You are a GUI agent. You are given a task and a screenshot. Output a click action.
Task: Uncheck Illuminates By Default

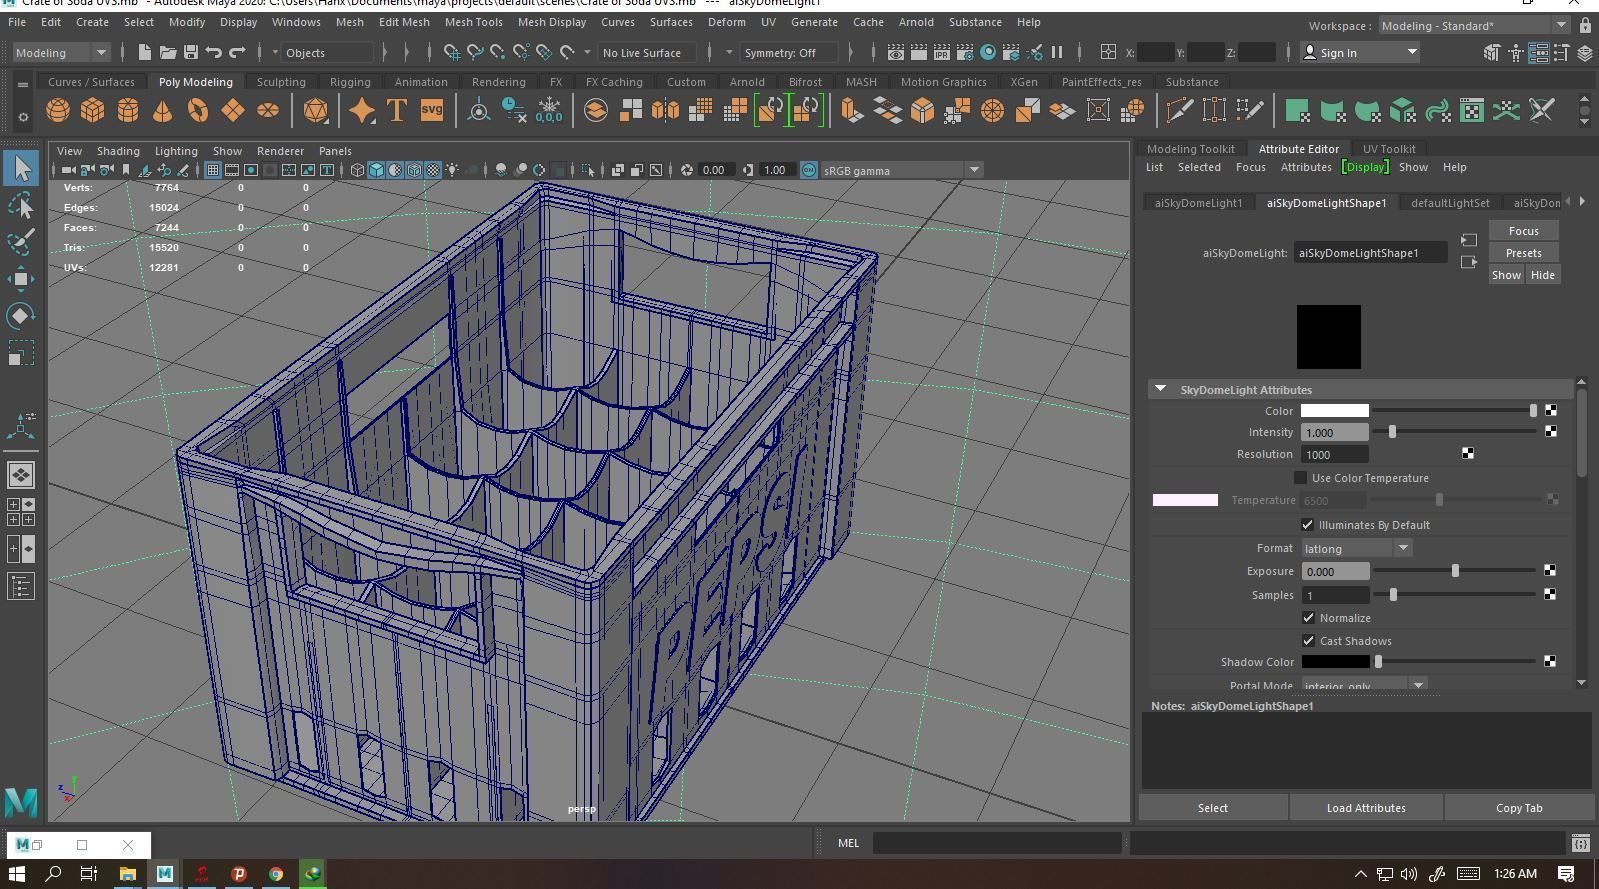click(x=1307, y=525)
